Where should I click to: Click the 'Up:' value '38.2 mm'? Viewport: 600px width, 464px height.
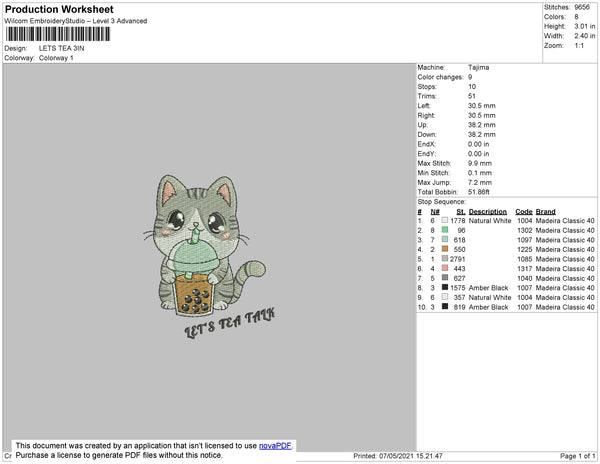tap(481, 125)
